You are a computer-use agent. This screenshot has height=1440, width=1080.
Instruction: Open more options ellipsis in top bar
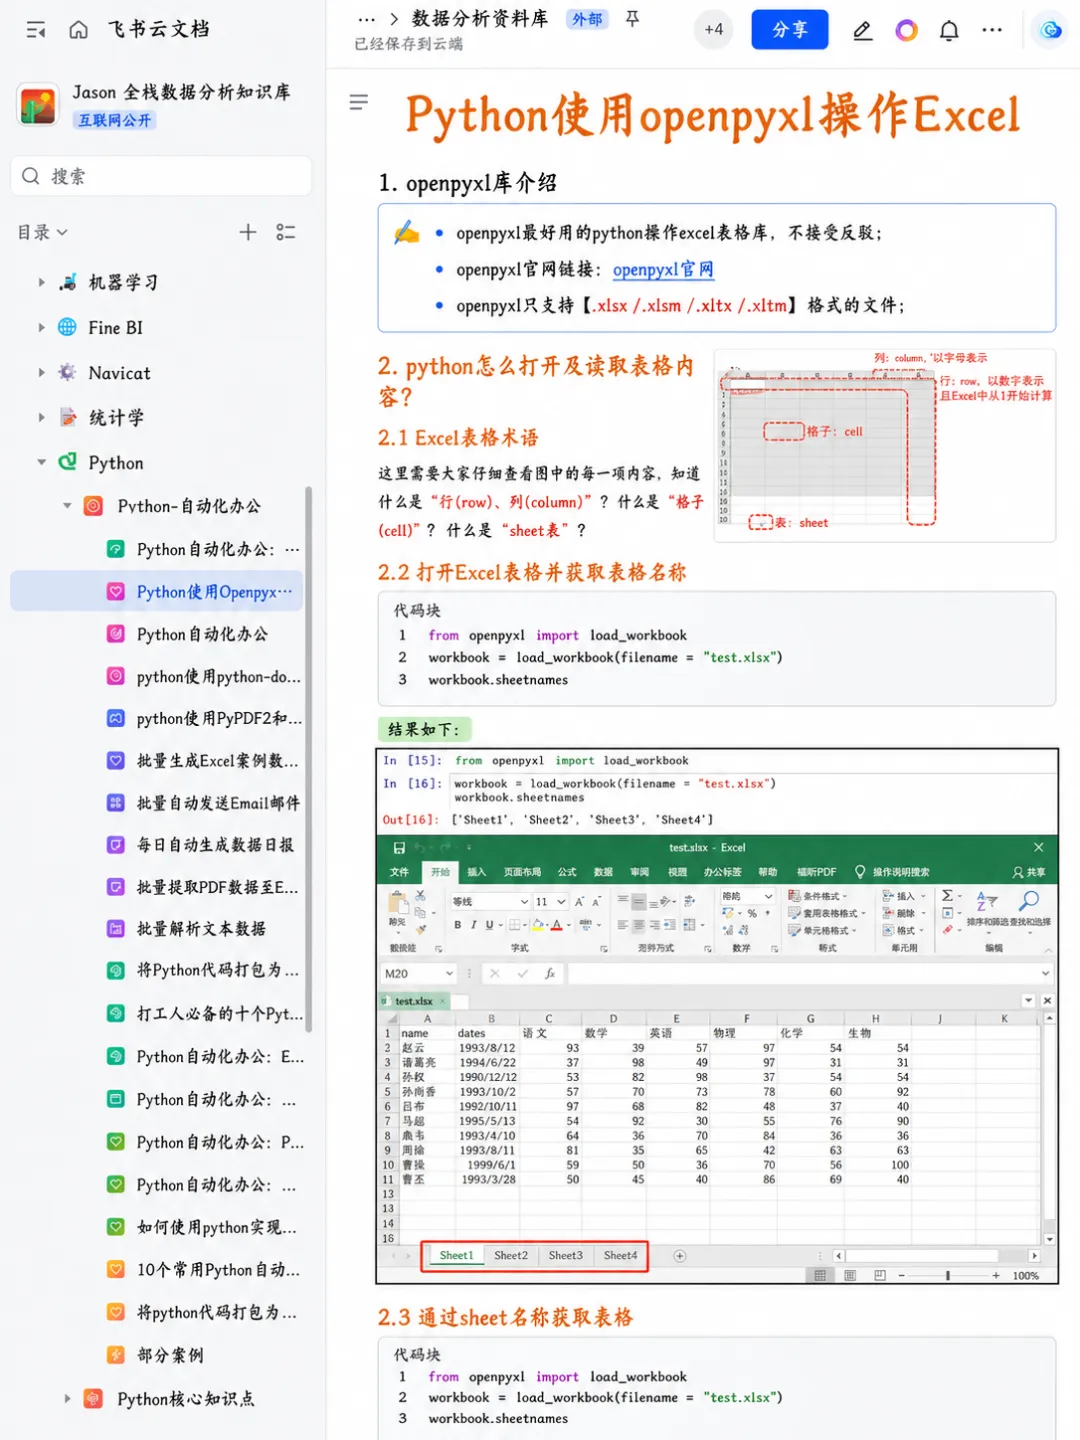tap(992, 31)
